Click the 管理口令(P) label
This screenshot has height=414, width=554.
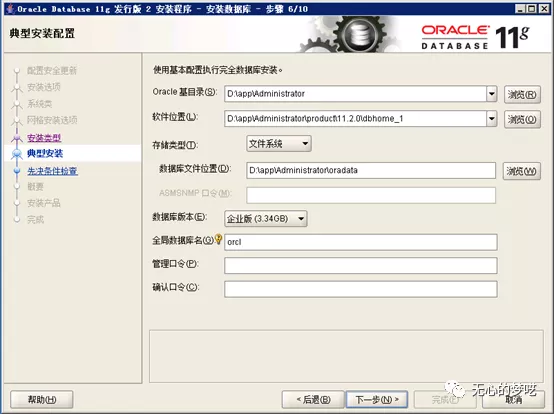click(x=175, y=264)
